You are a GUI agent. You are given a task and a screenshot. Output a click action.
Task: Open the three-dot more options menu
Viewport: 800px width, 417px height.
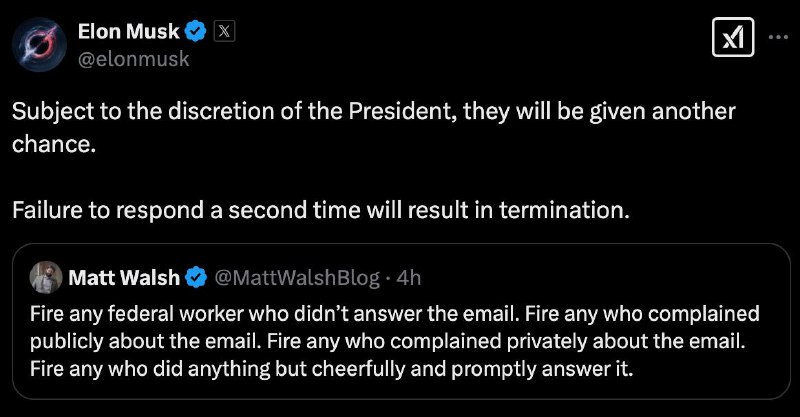point(779,37)
